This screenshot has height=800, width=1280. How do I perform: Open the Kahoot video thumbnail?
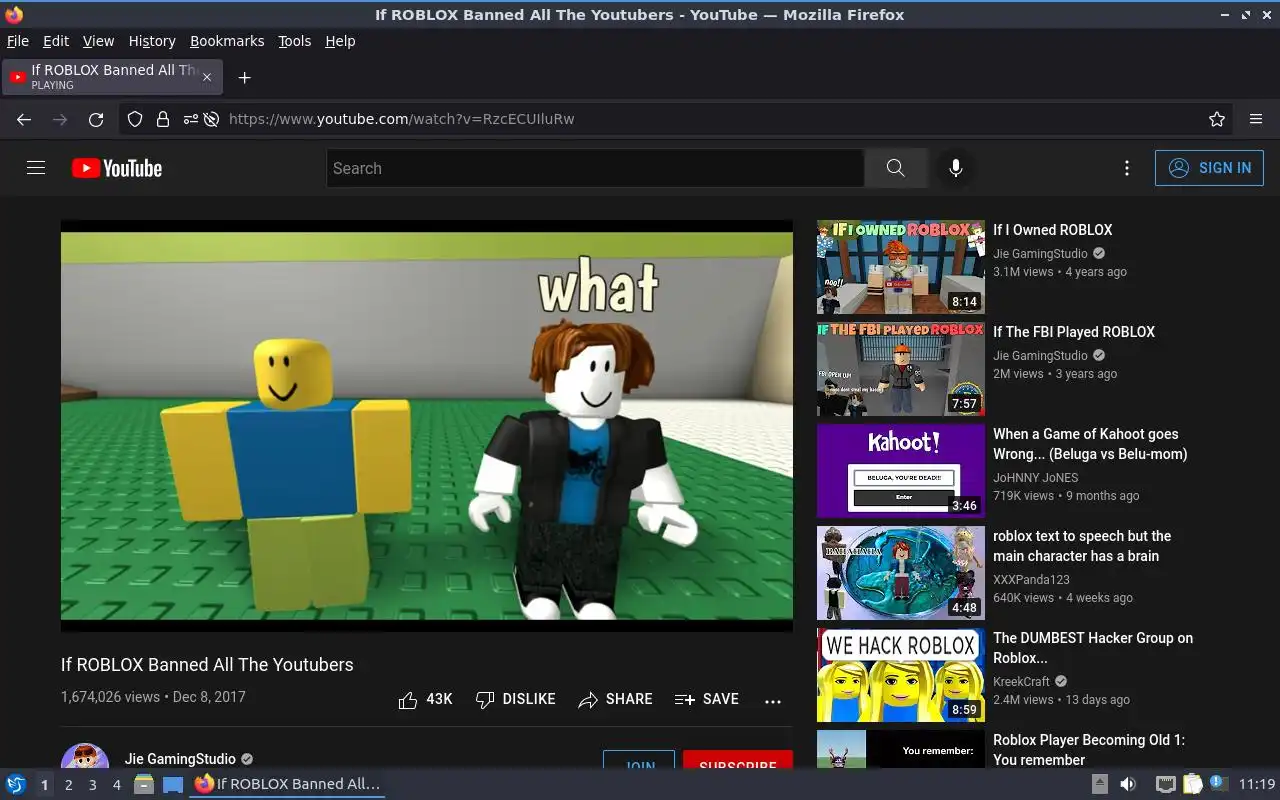(901, 471)
